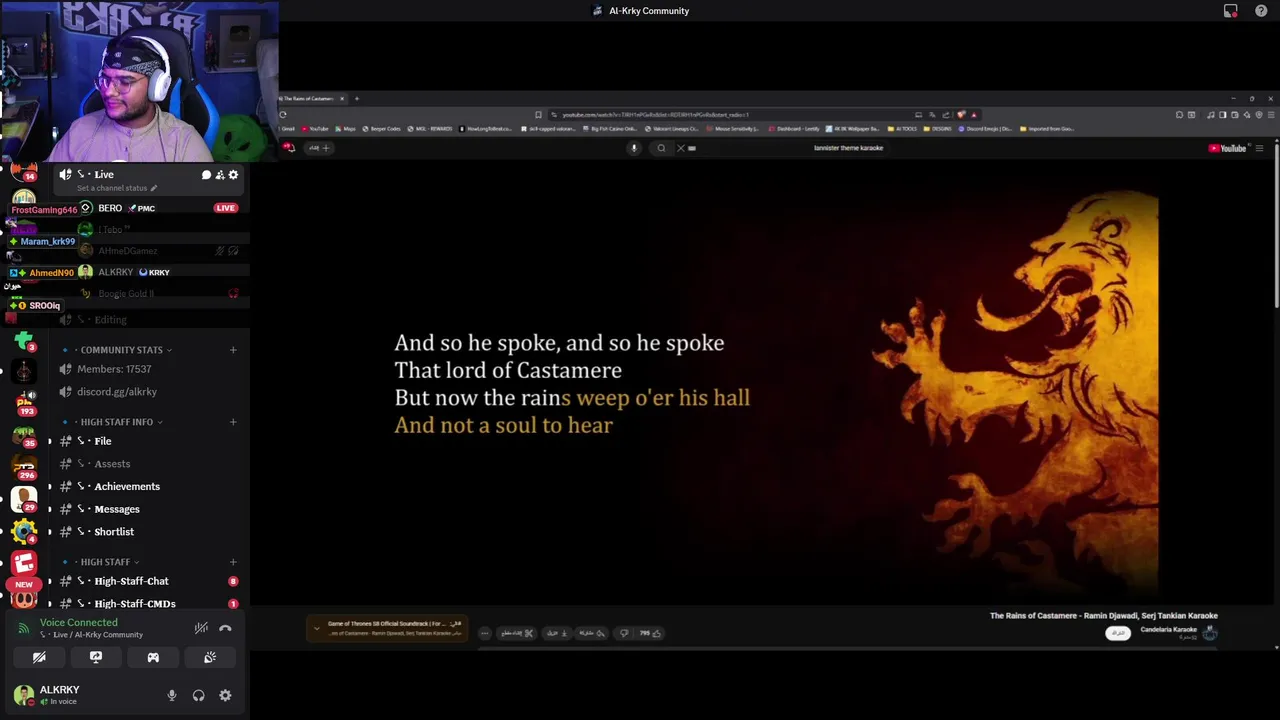Open Candelaria Karaoke channel
This screenshot has height=720, width=1280.
click(1169, 630)
